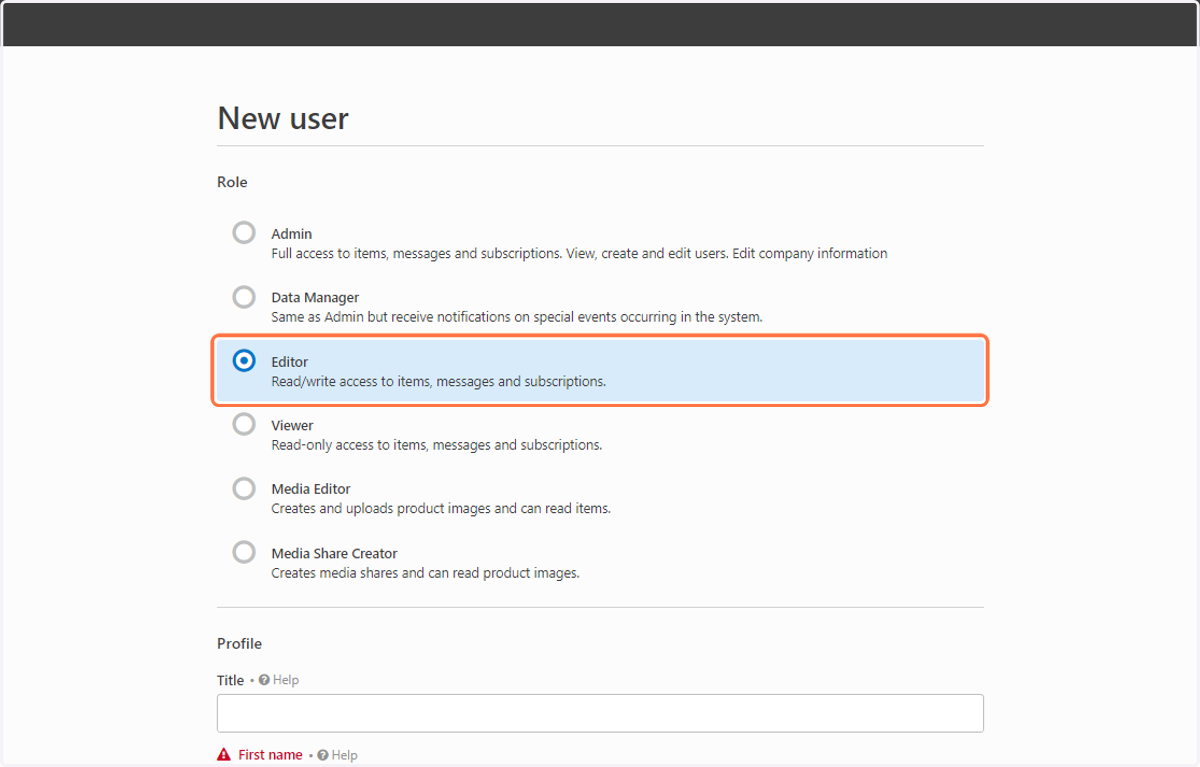The width and height of the screenshot is (1200, 767).
Task: Click "Same as Admin but receive notifications" text
Action: pyautogui.click(x=517, y=317)
